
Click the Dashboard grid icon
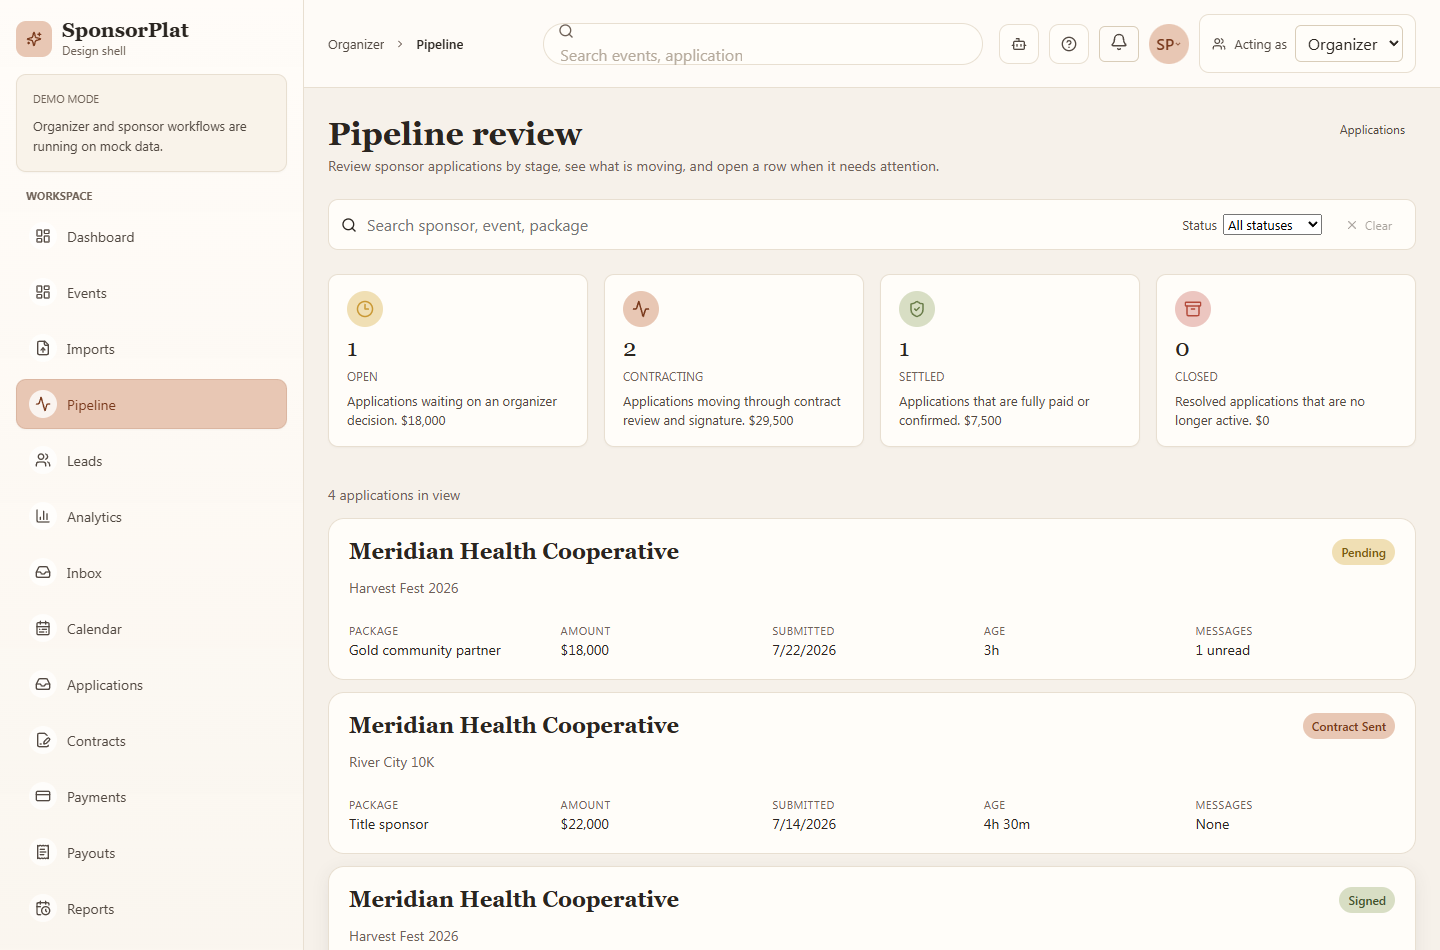pos(43,236)
